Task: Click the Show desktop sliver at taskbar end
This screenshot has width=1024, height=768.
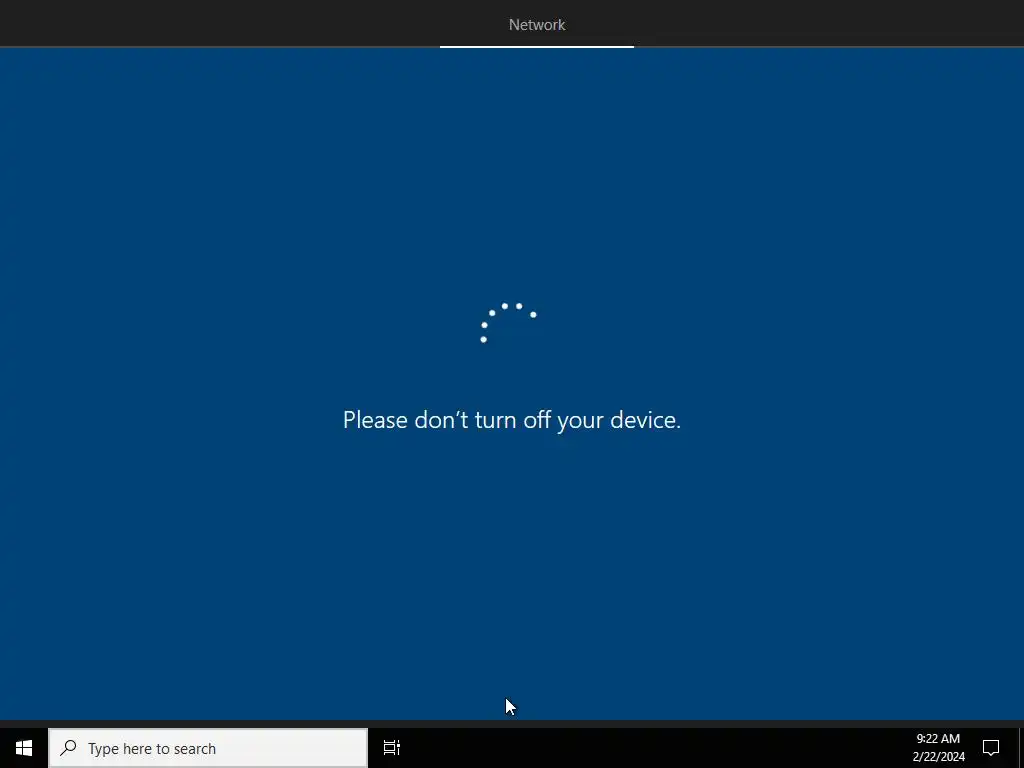Action: [1021, 748]
